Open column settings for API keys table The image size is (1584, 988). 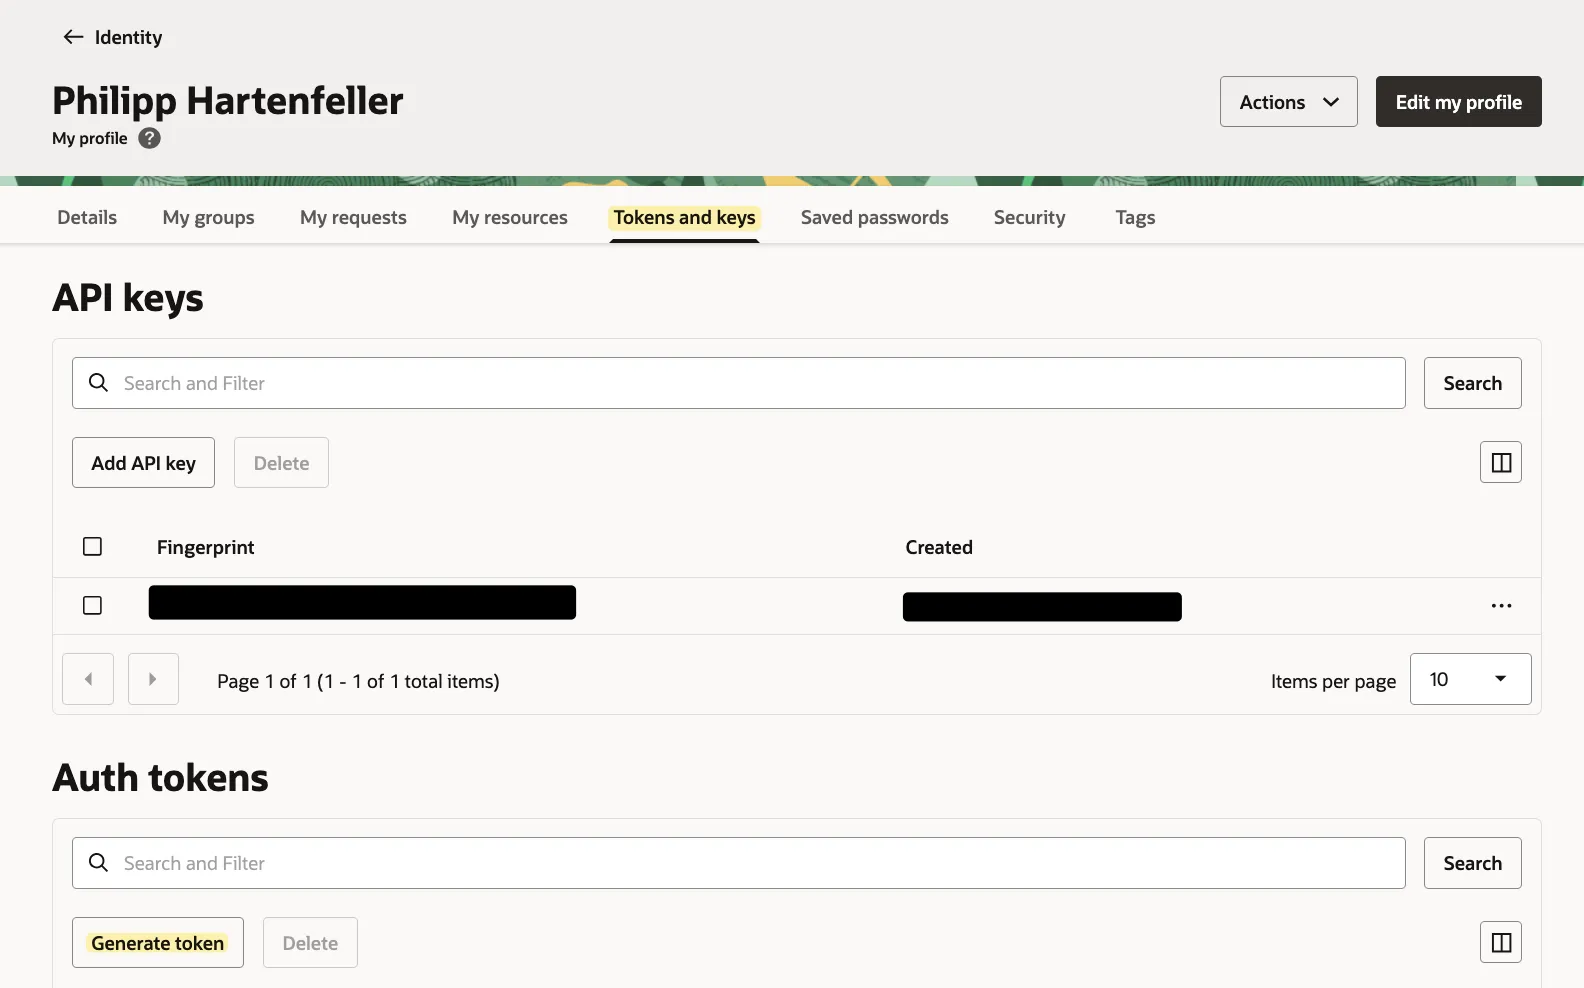[x=1500, y=462]
